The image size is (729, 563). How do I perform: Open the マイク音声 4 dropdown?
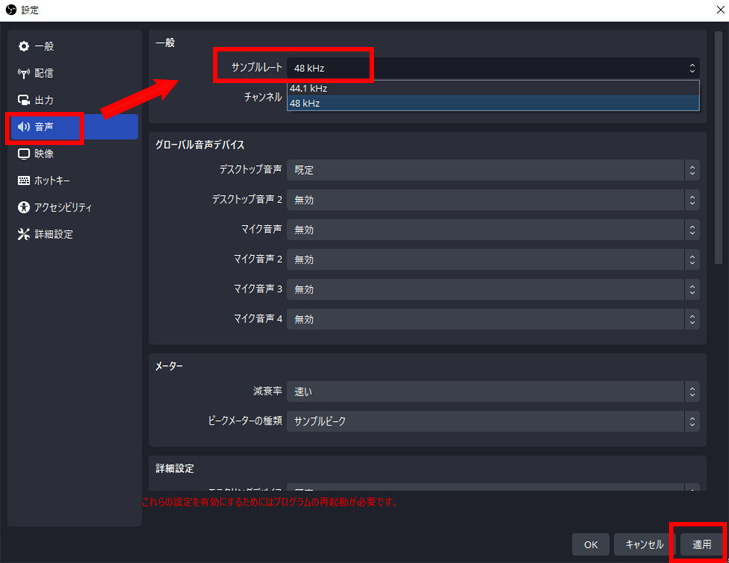(x=493, y=319)
